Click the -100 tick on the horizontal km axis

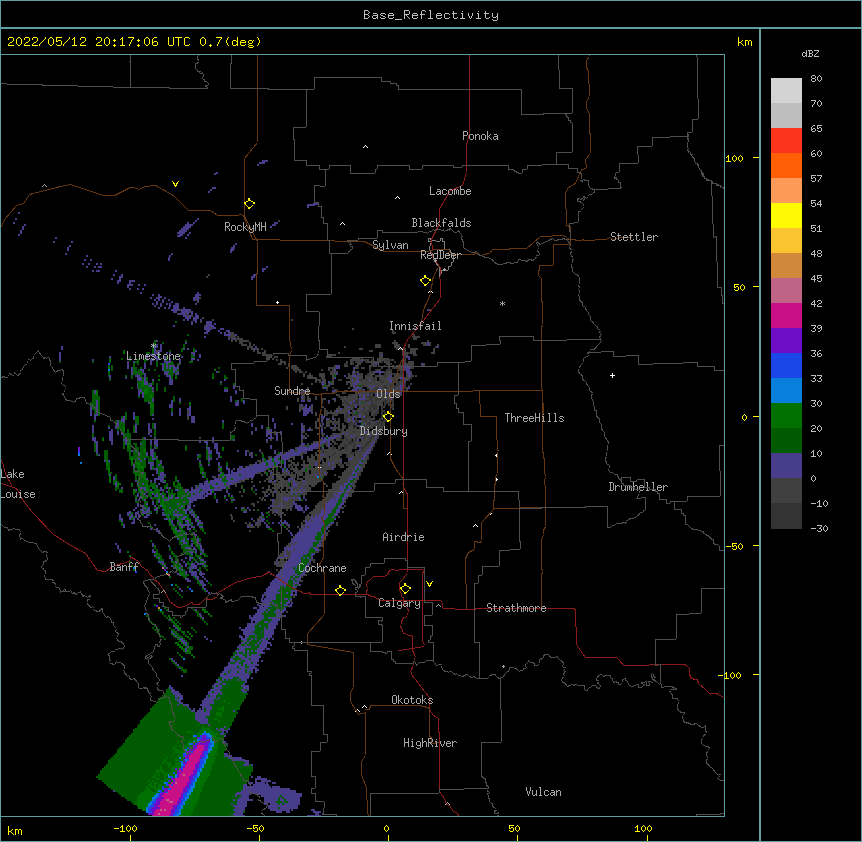click(125, 828)
